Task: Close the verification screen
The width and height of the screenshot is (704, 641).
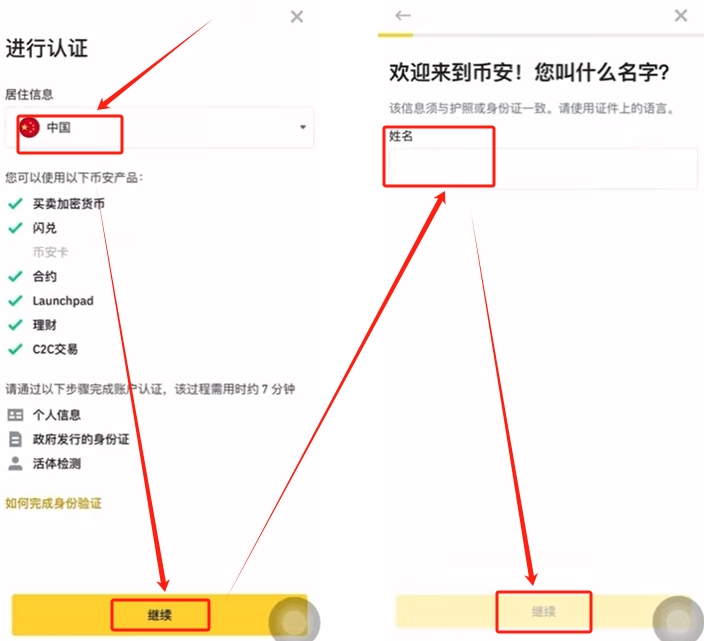Action: [x=297, y=17]
